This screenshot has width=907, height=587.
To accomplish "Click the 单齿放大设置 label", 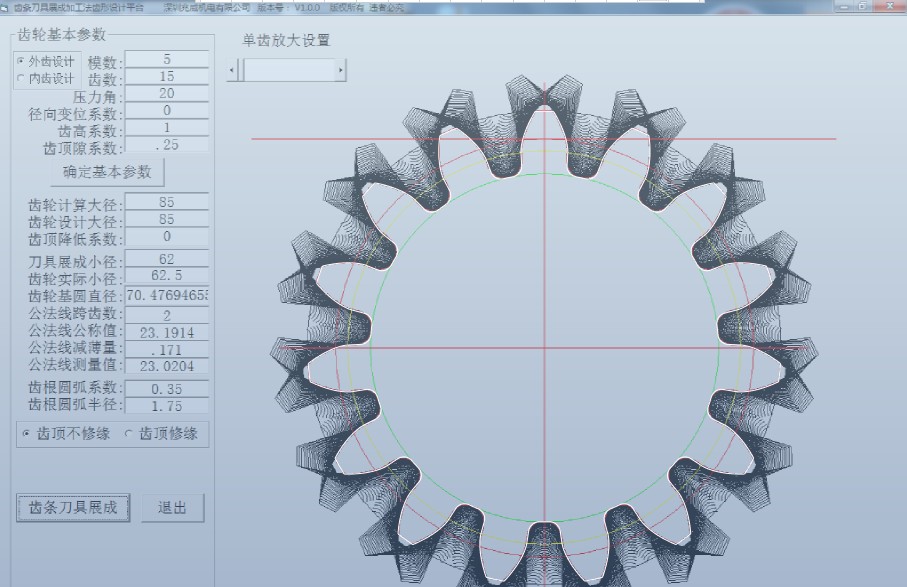I will [x=286, y=40].
